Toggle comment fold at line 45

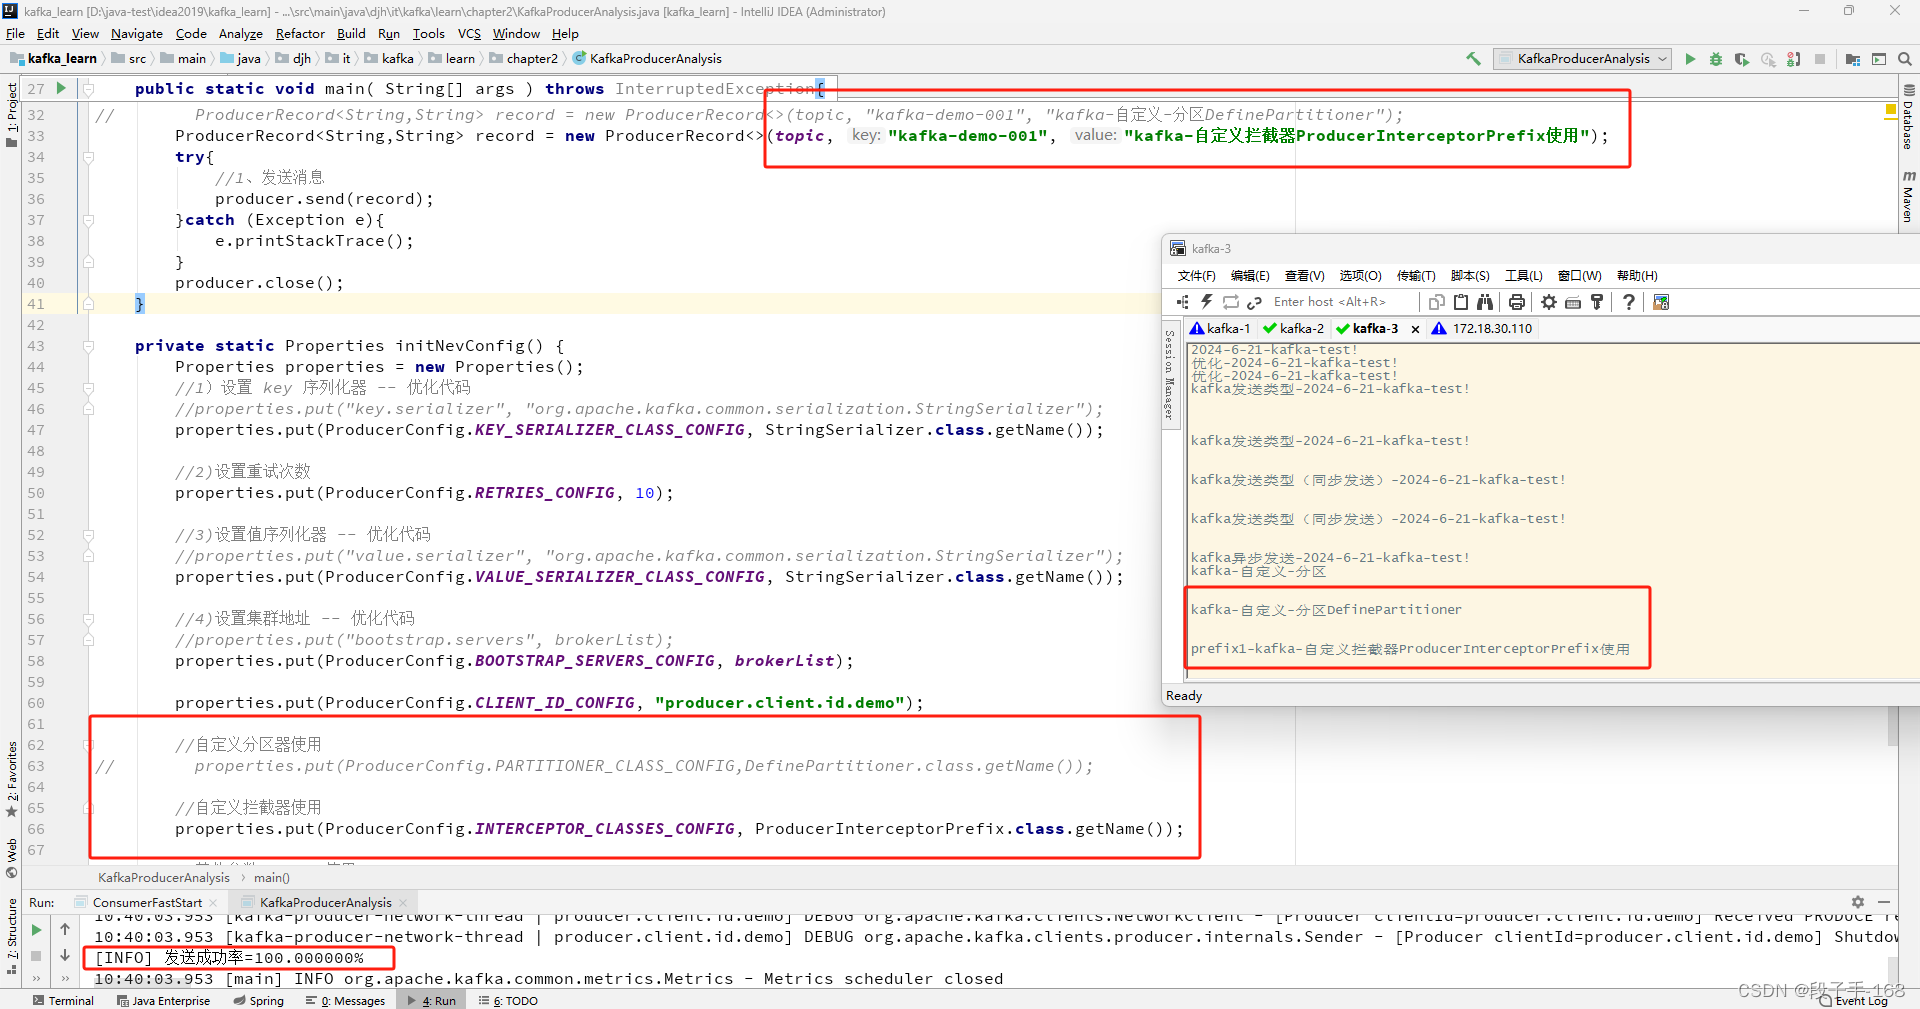pos(88,388)
